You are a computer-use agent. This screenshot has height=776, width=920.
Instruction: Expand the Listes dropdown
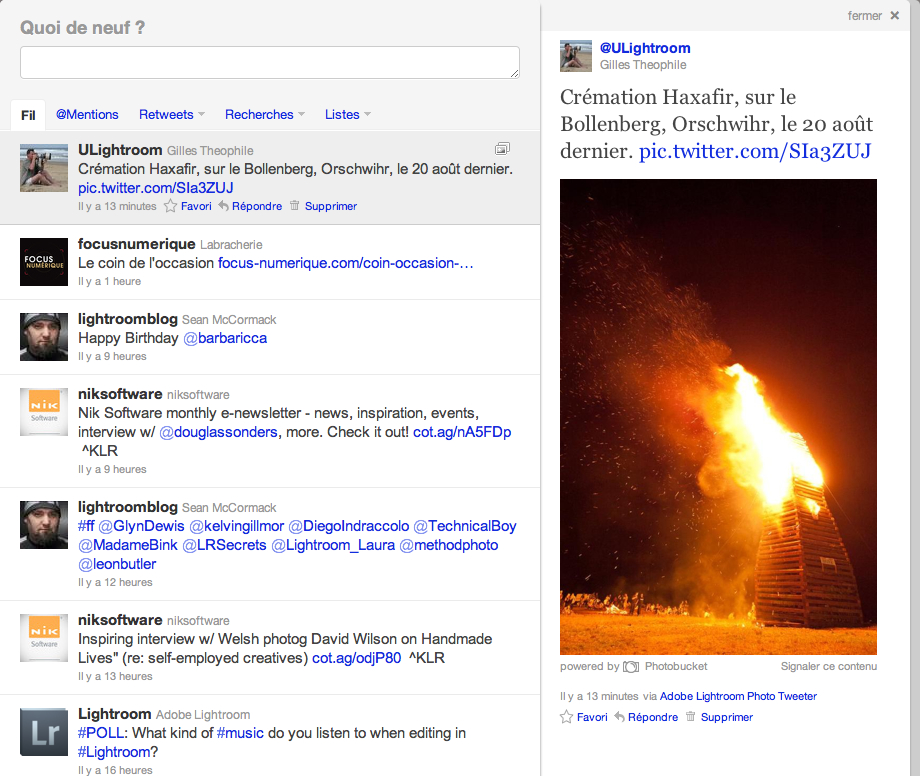coord(367,114)
